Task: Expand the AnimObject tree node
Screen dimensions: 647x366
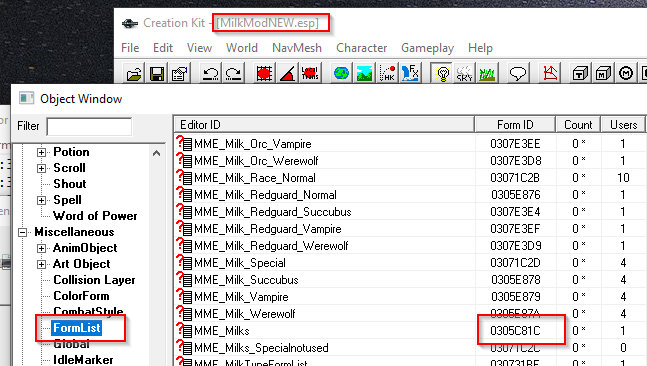Action: 41,248
